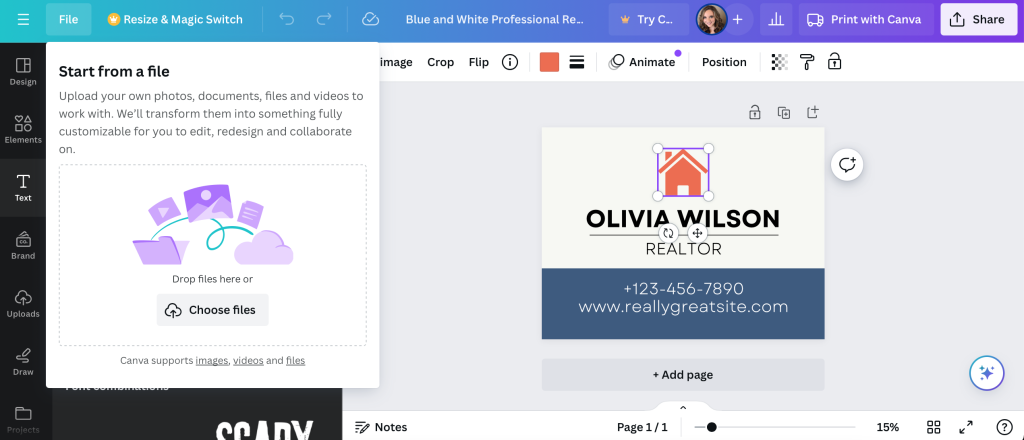Duplicate the page icon

[x=784, y=112]
